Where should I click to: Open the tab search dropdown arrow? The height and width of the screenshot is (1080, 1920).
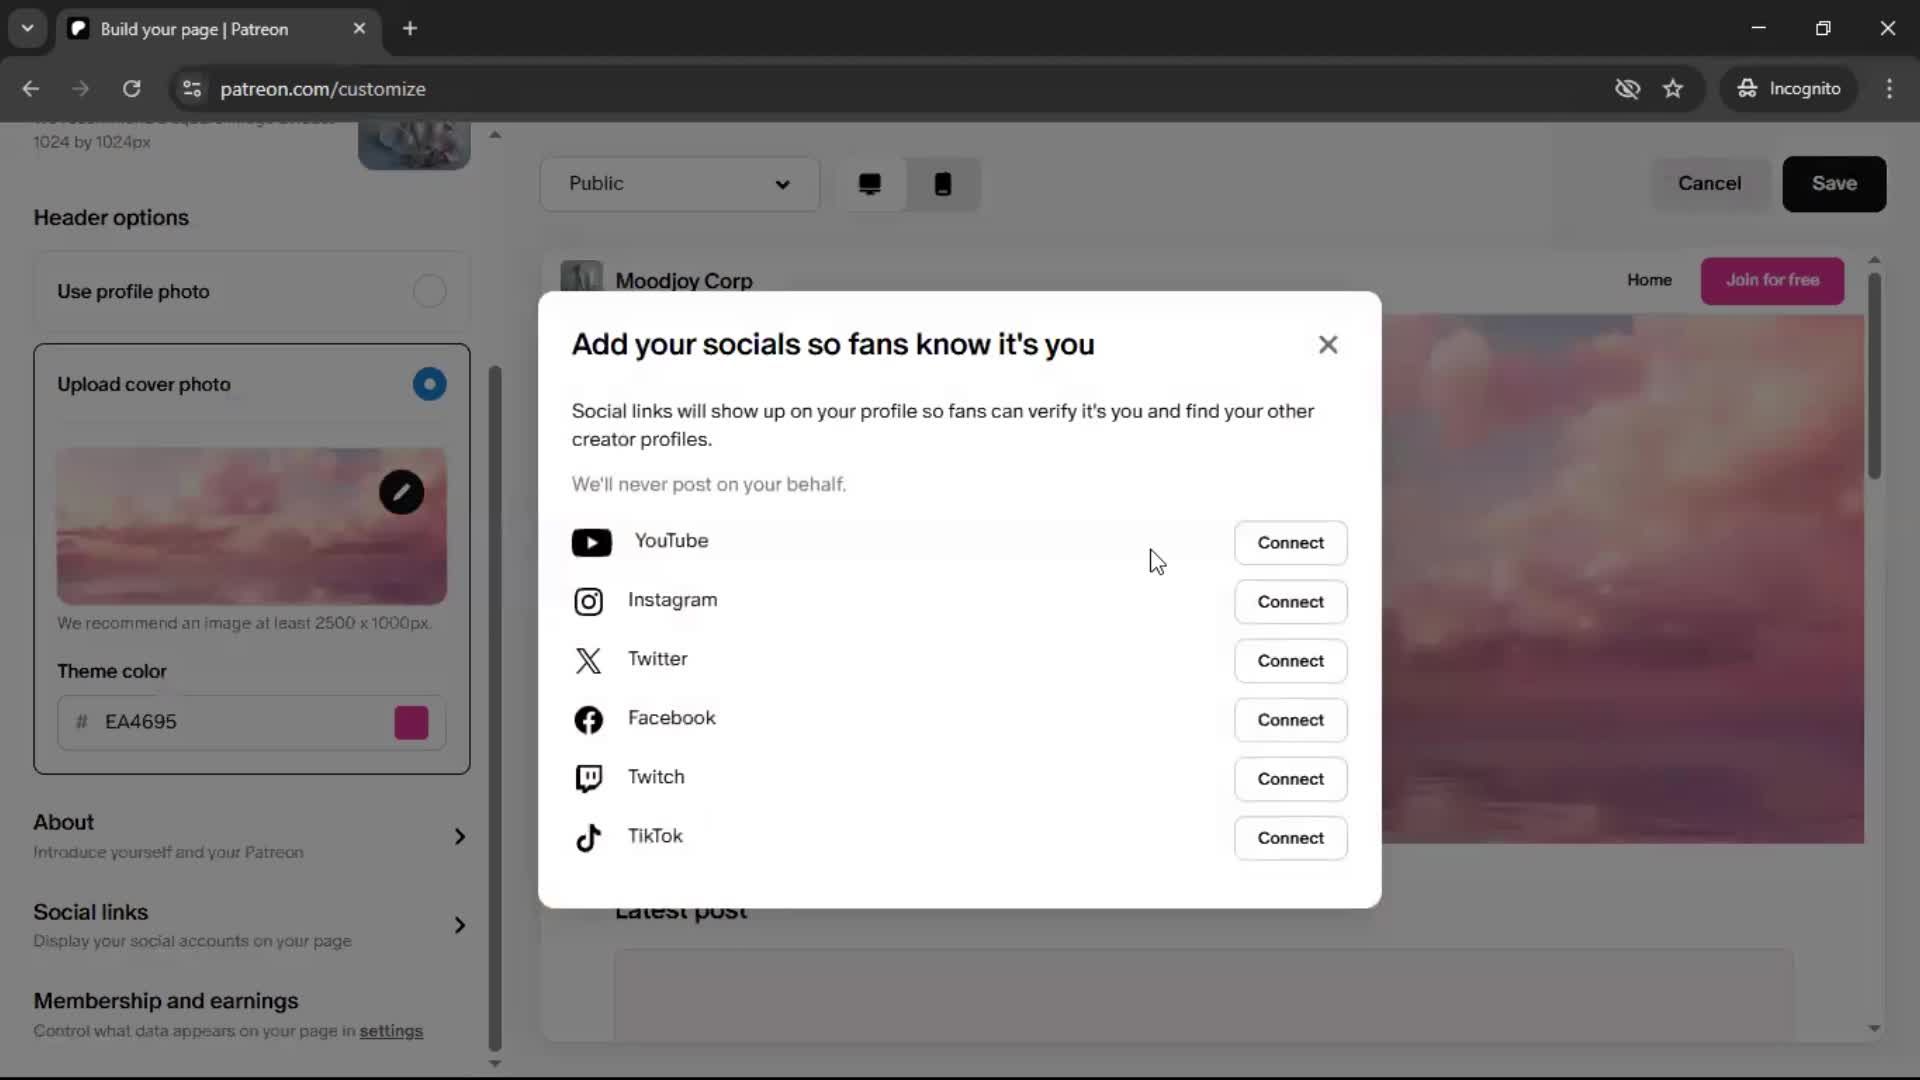tap(28, 29)
